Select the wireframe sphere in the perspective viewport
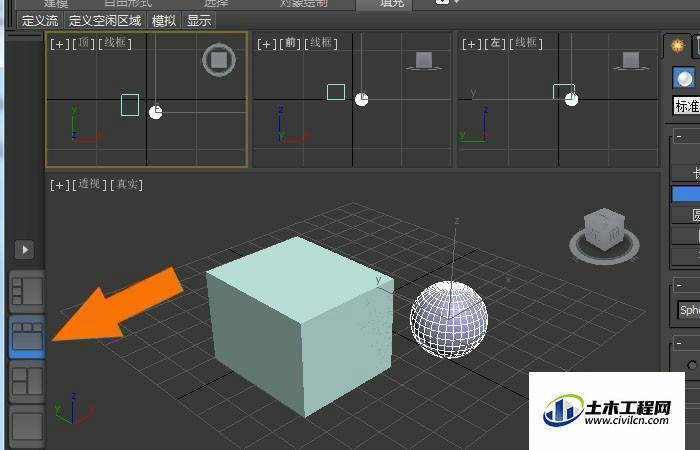 (449, 320)
